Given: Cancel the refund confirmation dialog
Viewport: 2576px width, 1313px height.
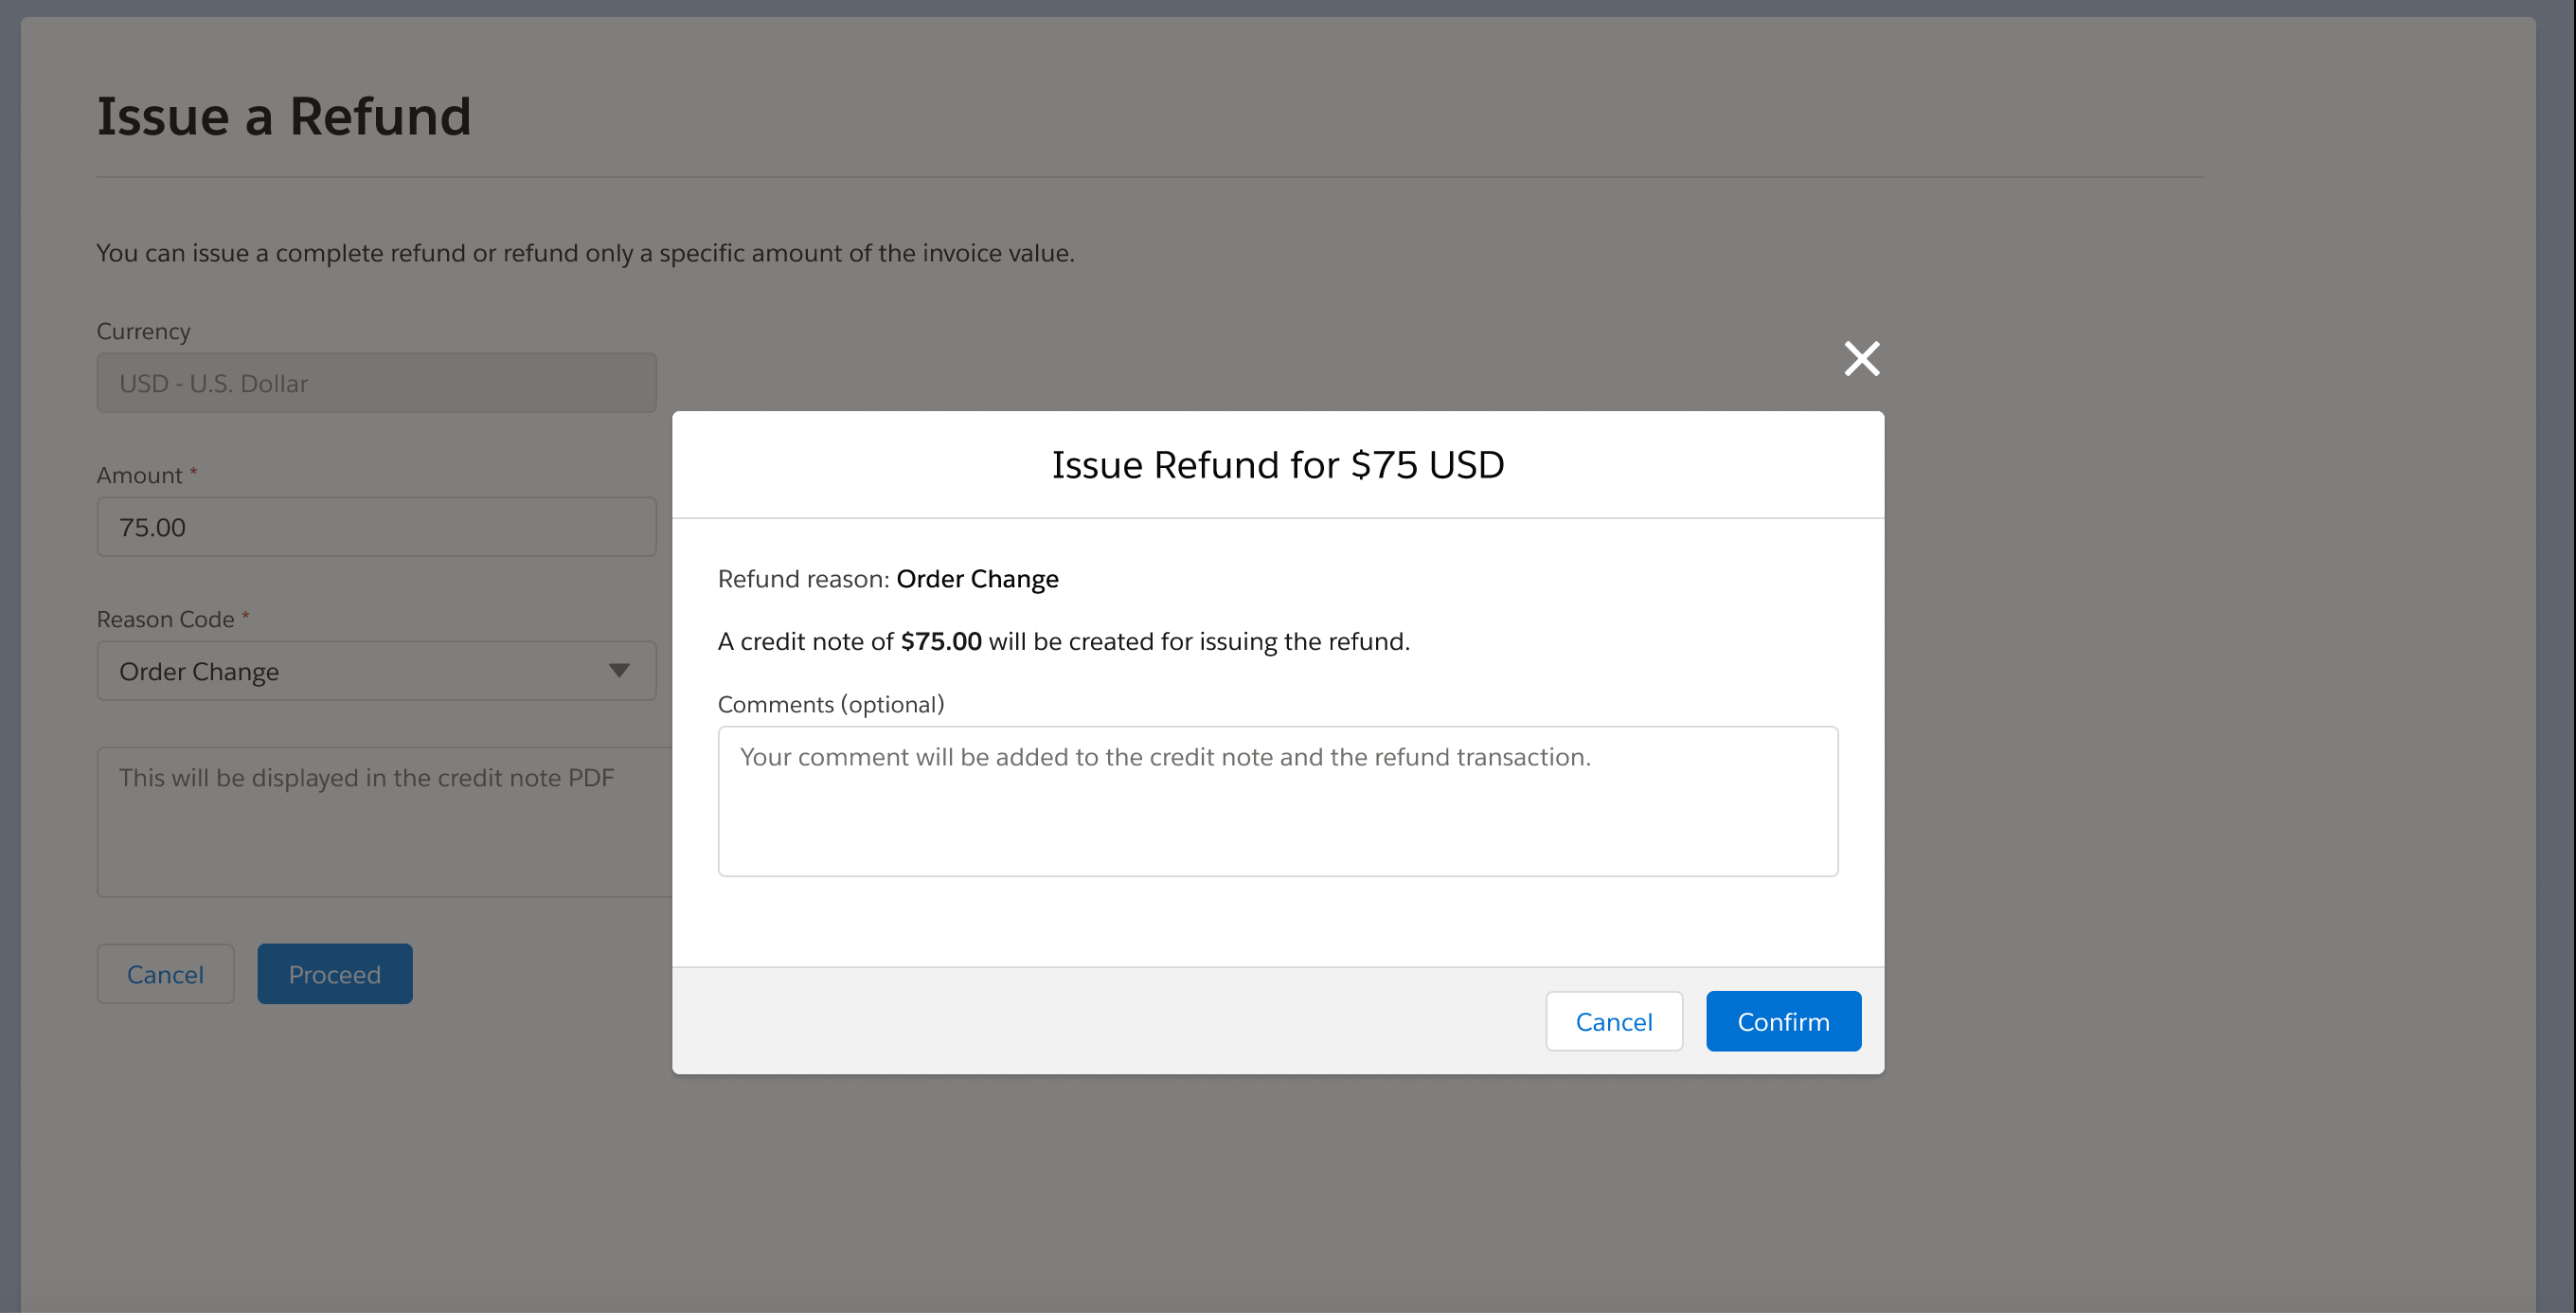Looking at the screenshot, I should tap(1613, 1021).
